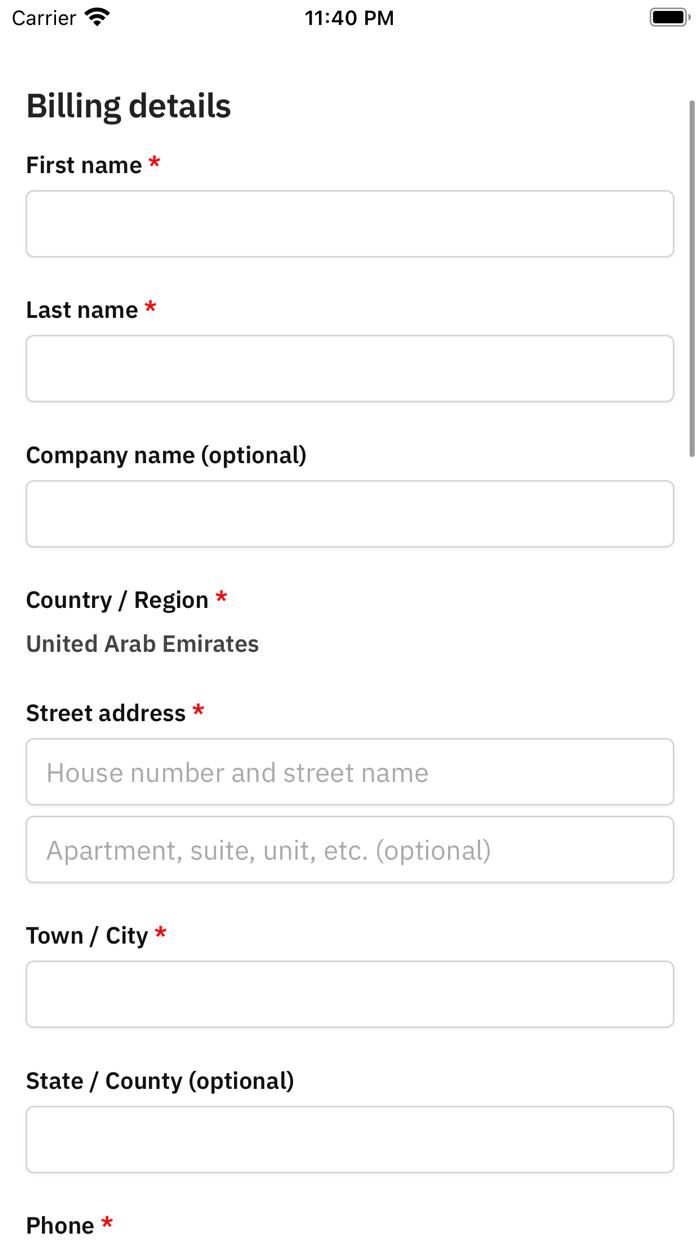Viewport: 700px width, 1244px height.
Task: Click the Town / City input box
Action: coord(350,994)
